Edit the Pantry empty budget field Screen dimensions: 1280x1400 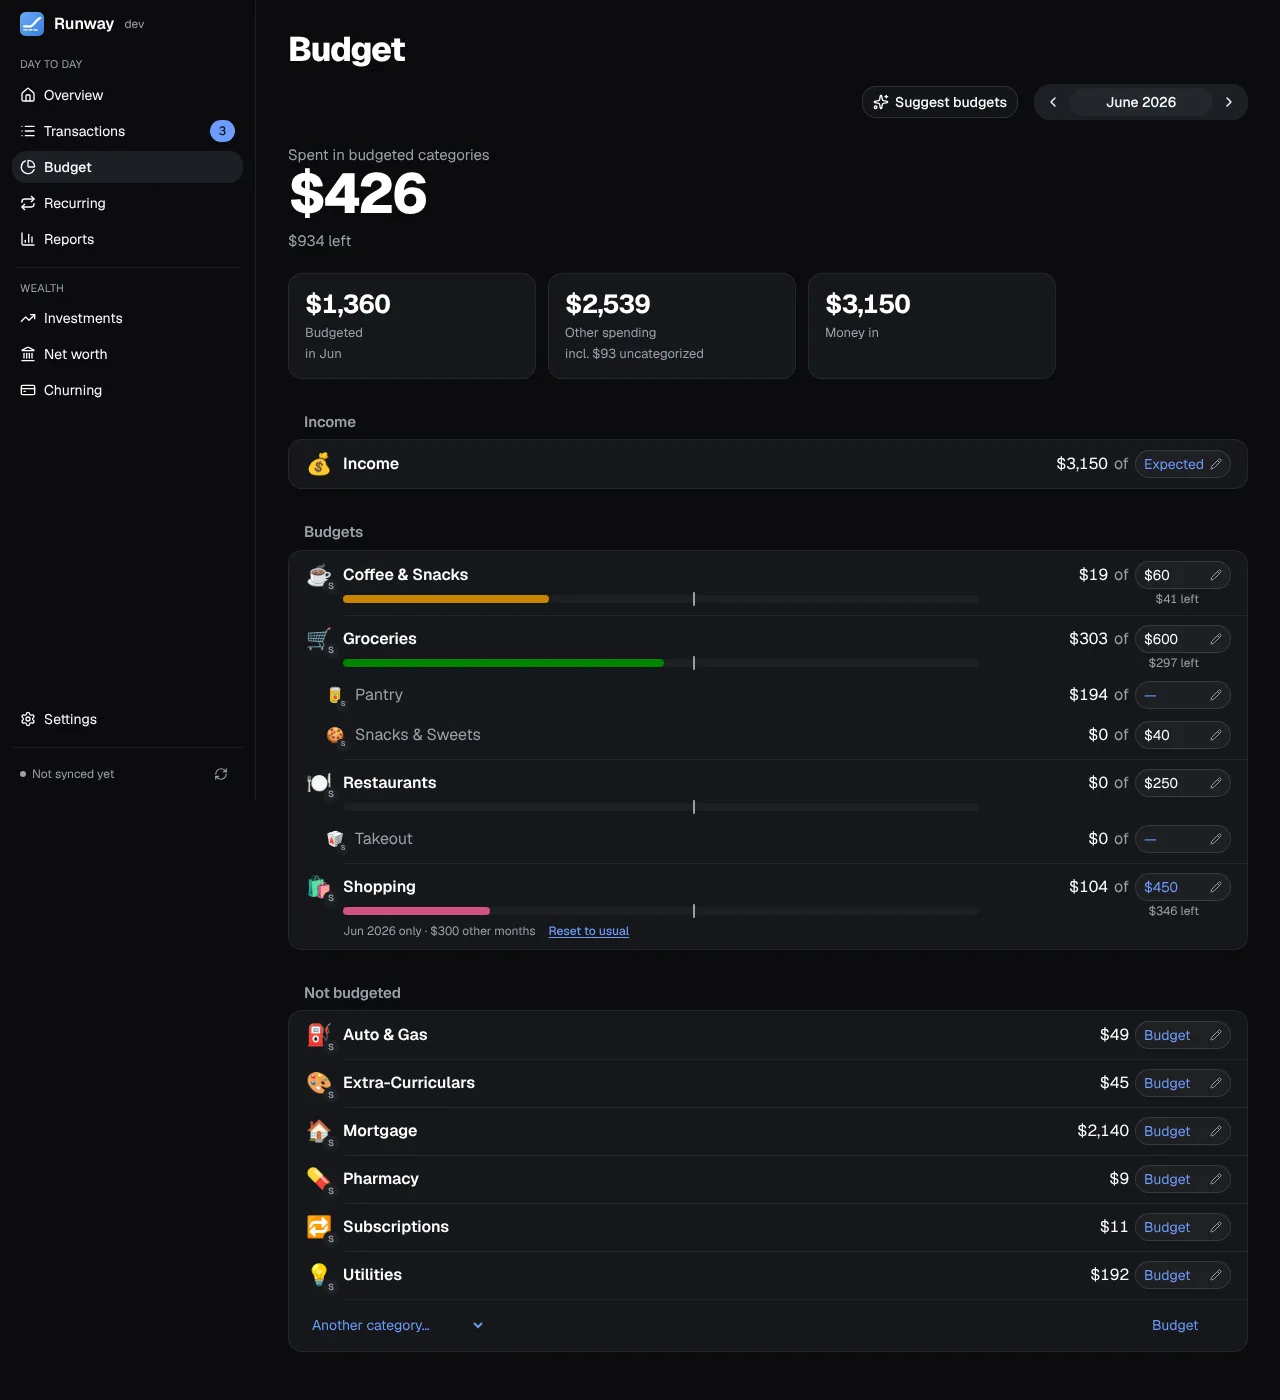[x=1183, y=695]
